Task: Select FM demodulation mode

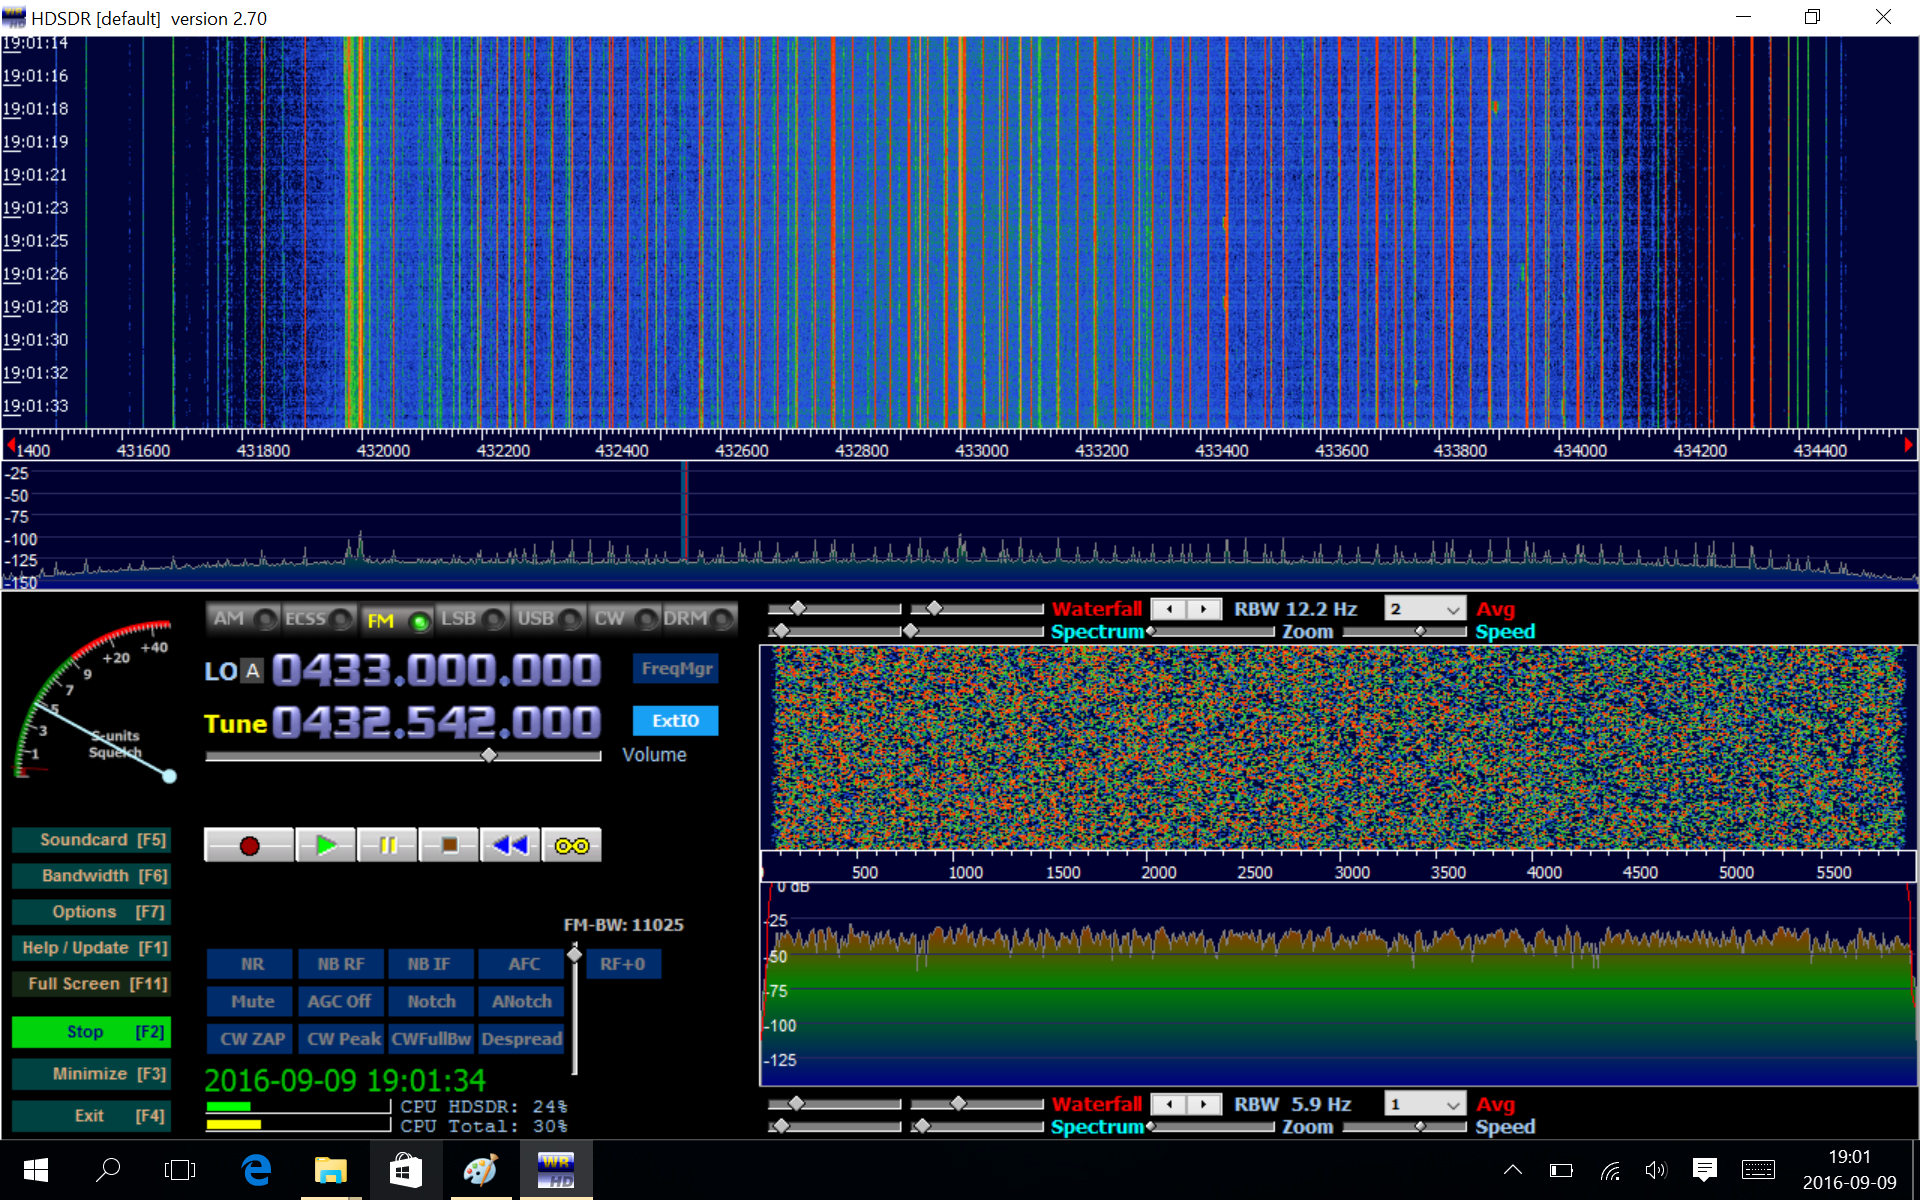Action: [x=396, y=620]
